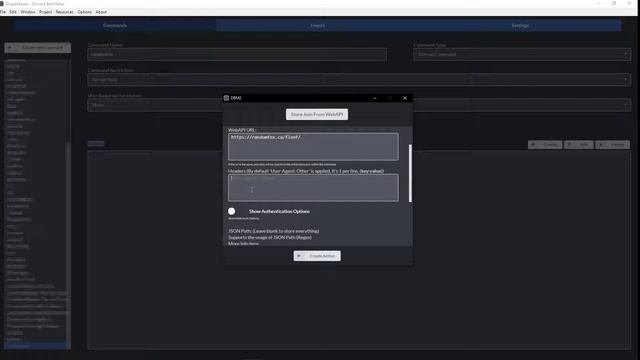640x360 pixels.
Task: Click the dialog's vertical scrollbar
Action: [410, 173]
